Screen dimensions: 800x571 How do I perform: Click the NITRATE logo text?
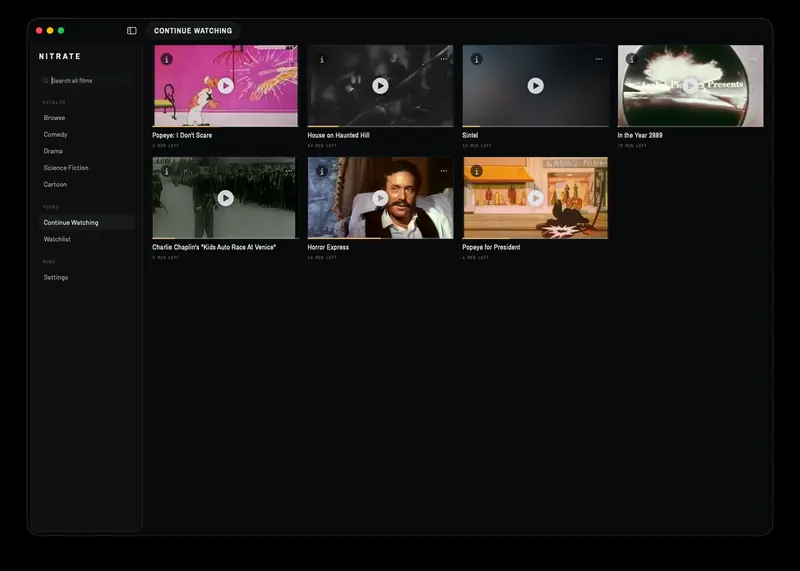point(60,56)
